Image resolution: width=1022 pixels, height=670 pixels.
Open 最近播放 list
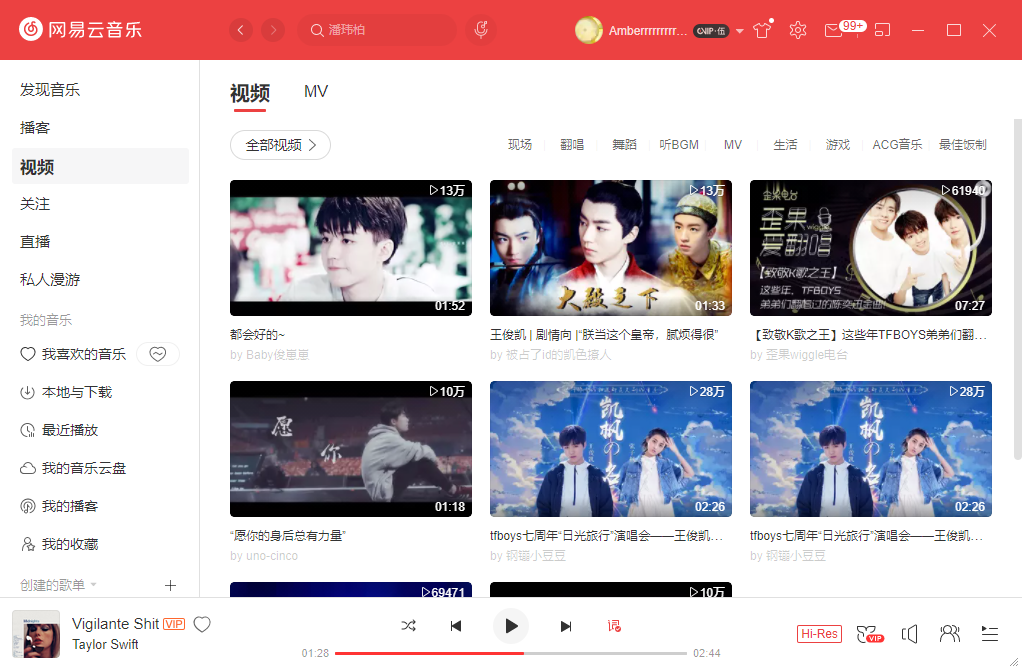59,430
